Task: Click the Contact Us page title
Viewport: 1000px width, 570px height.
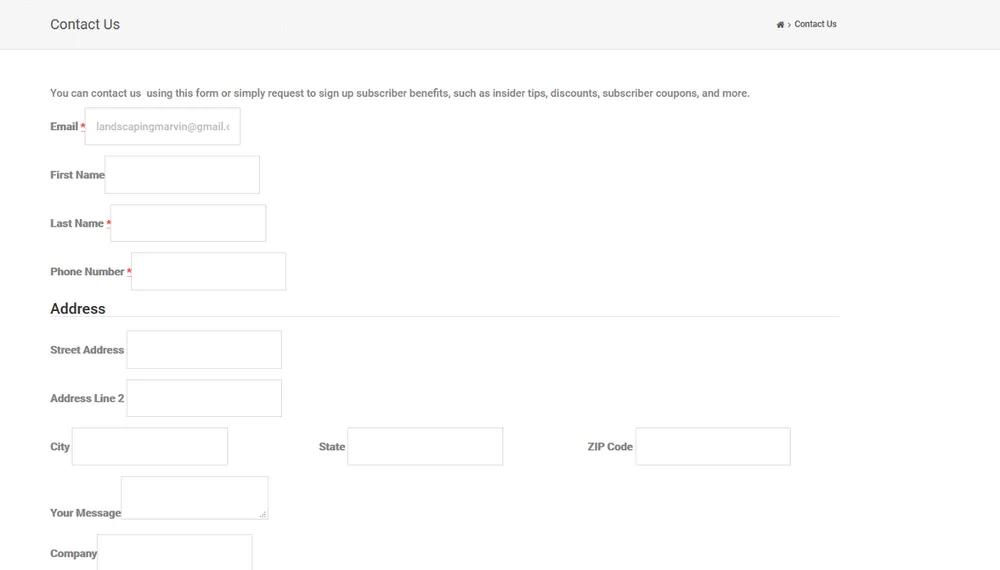Action: 85,24
